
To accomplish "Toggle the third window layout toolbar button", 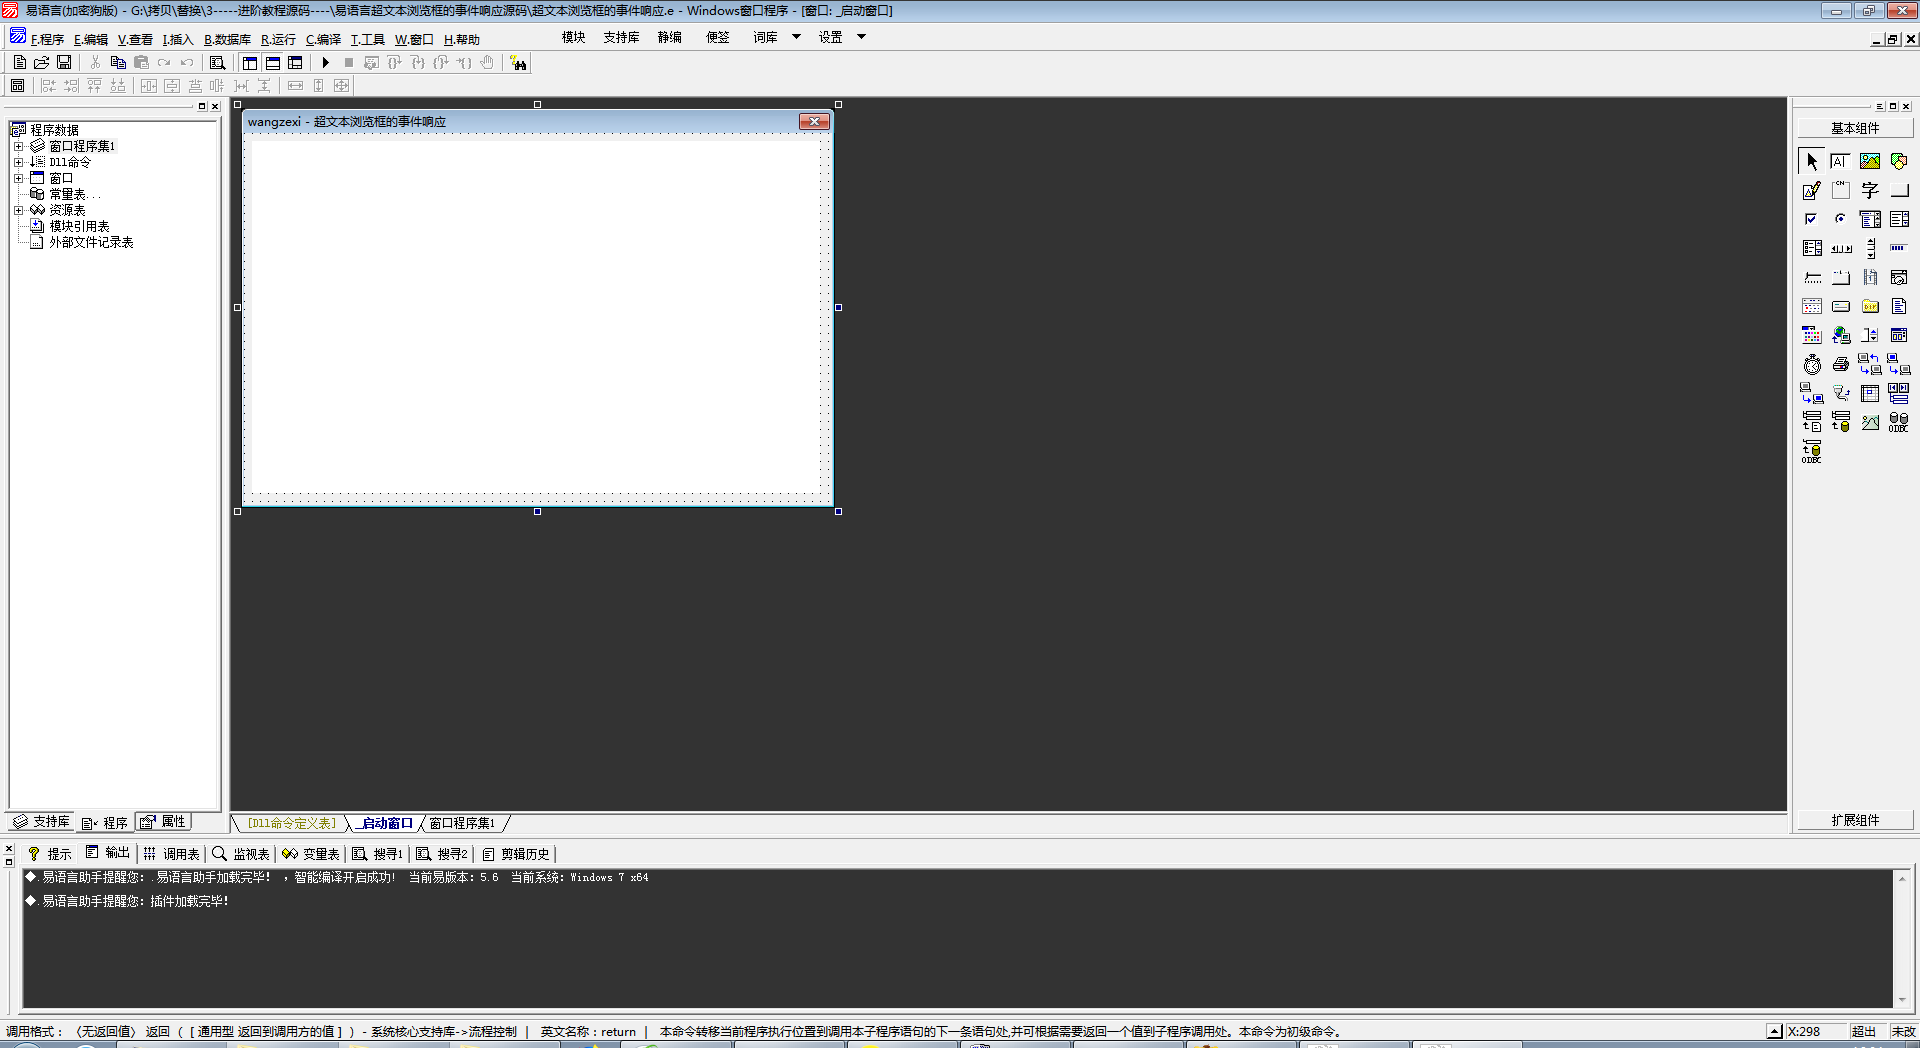I will (295, 63).
